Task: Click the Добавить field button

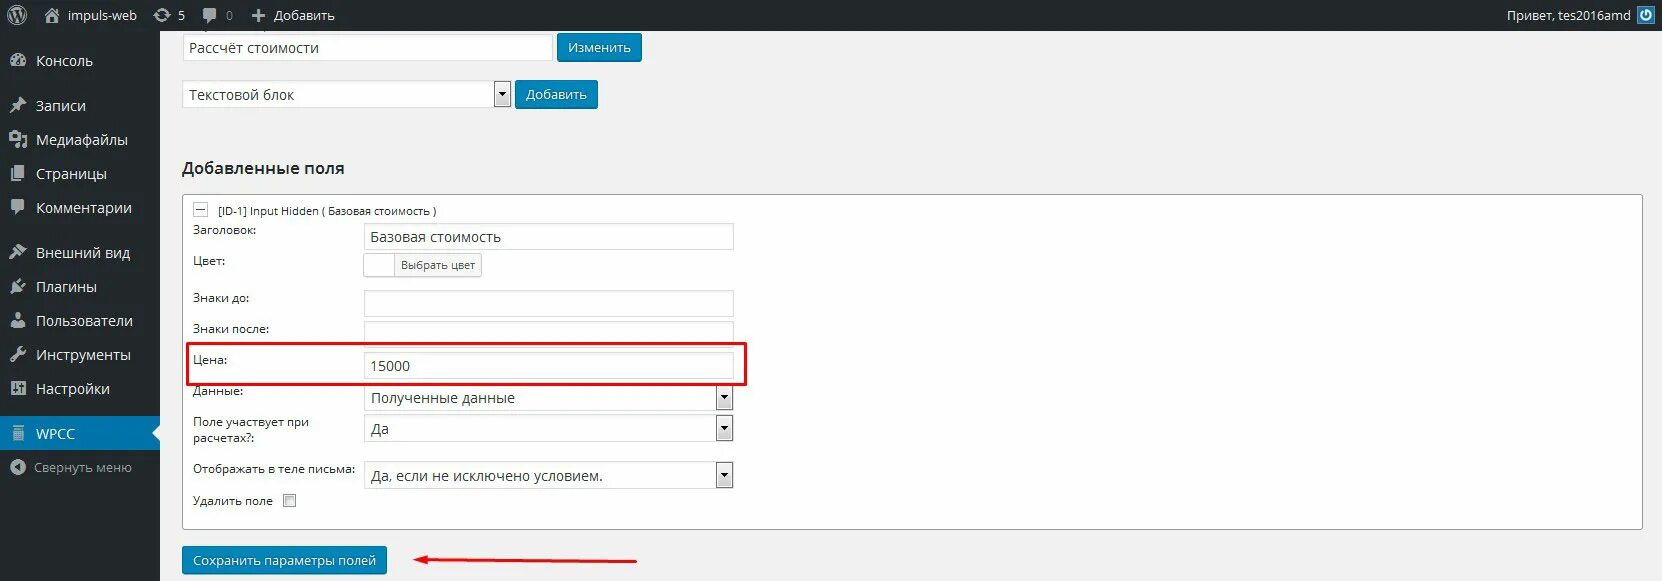Action: (x=556, y=94)
